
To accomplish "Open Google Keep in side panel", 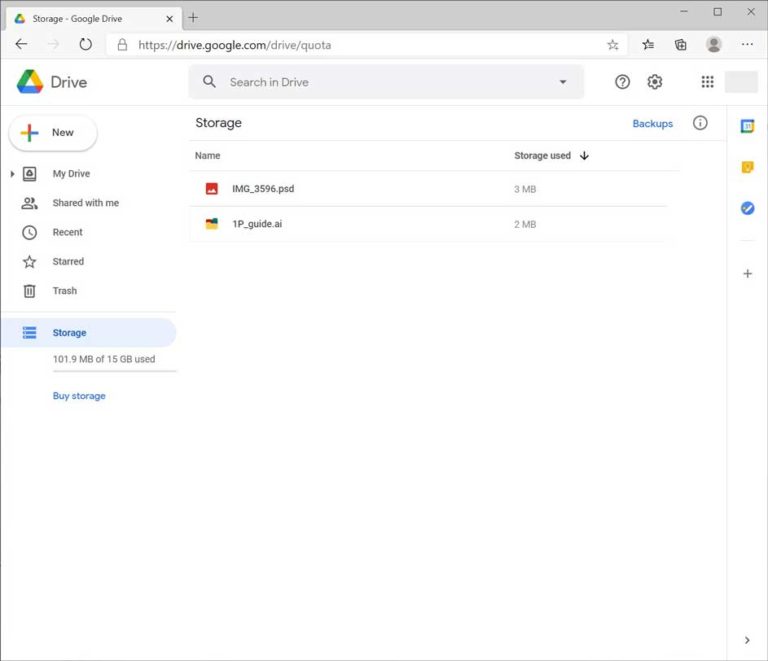I will point(747,167).
